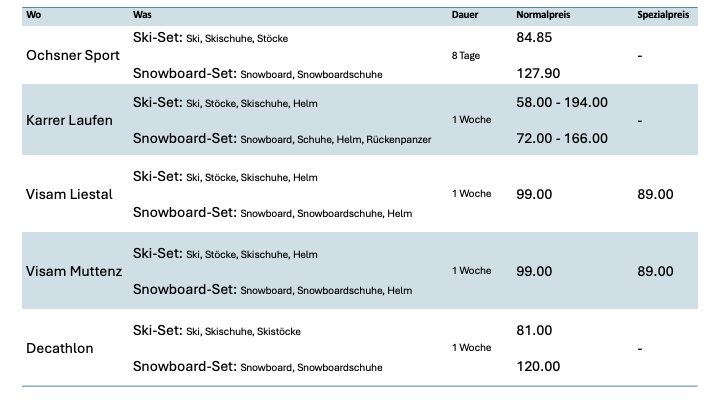Click Ochsner Sport ski price 84.85
Screen dimensions: 720x405
(534, 38)
